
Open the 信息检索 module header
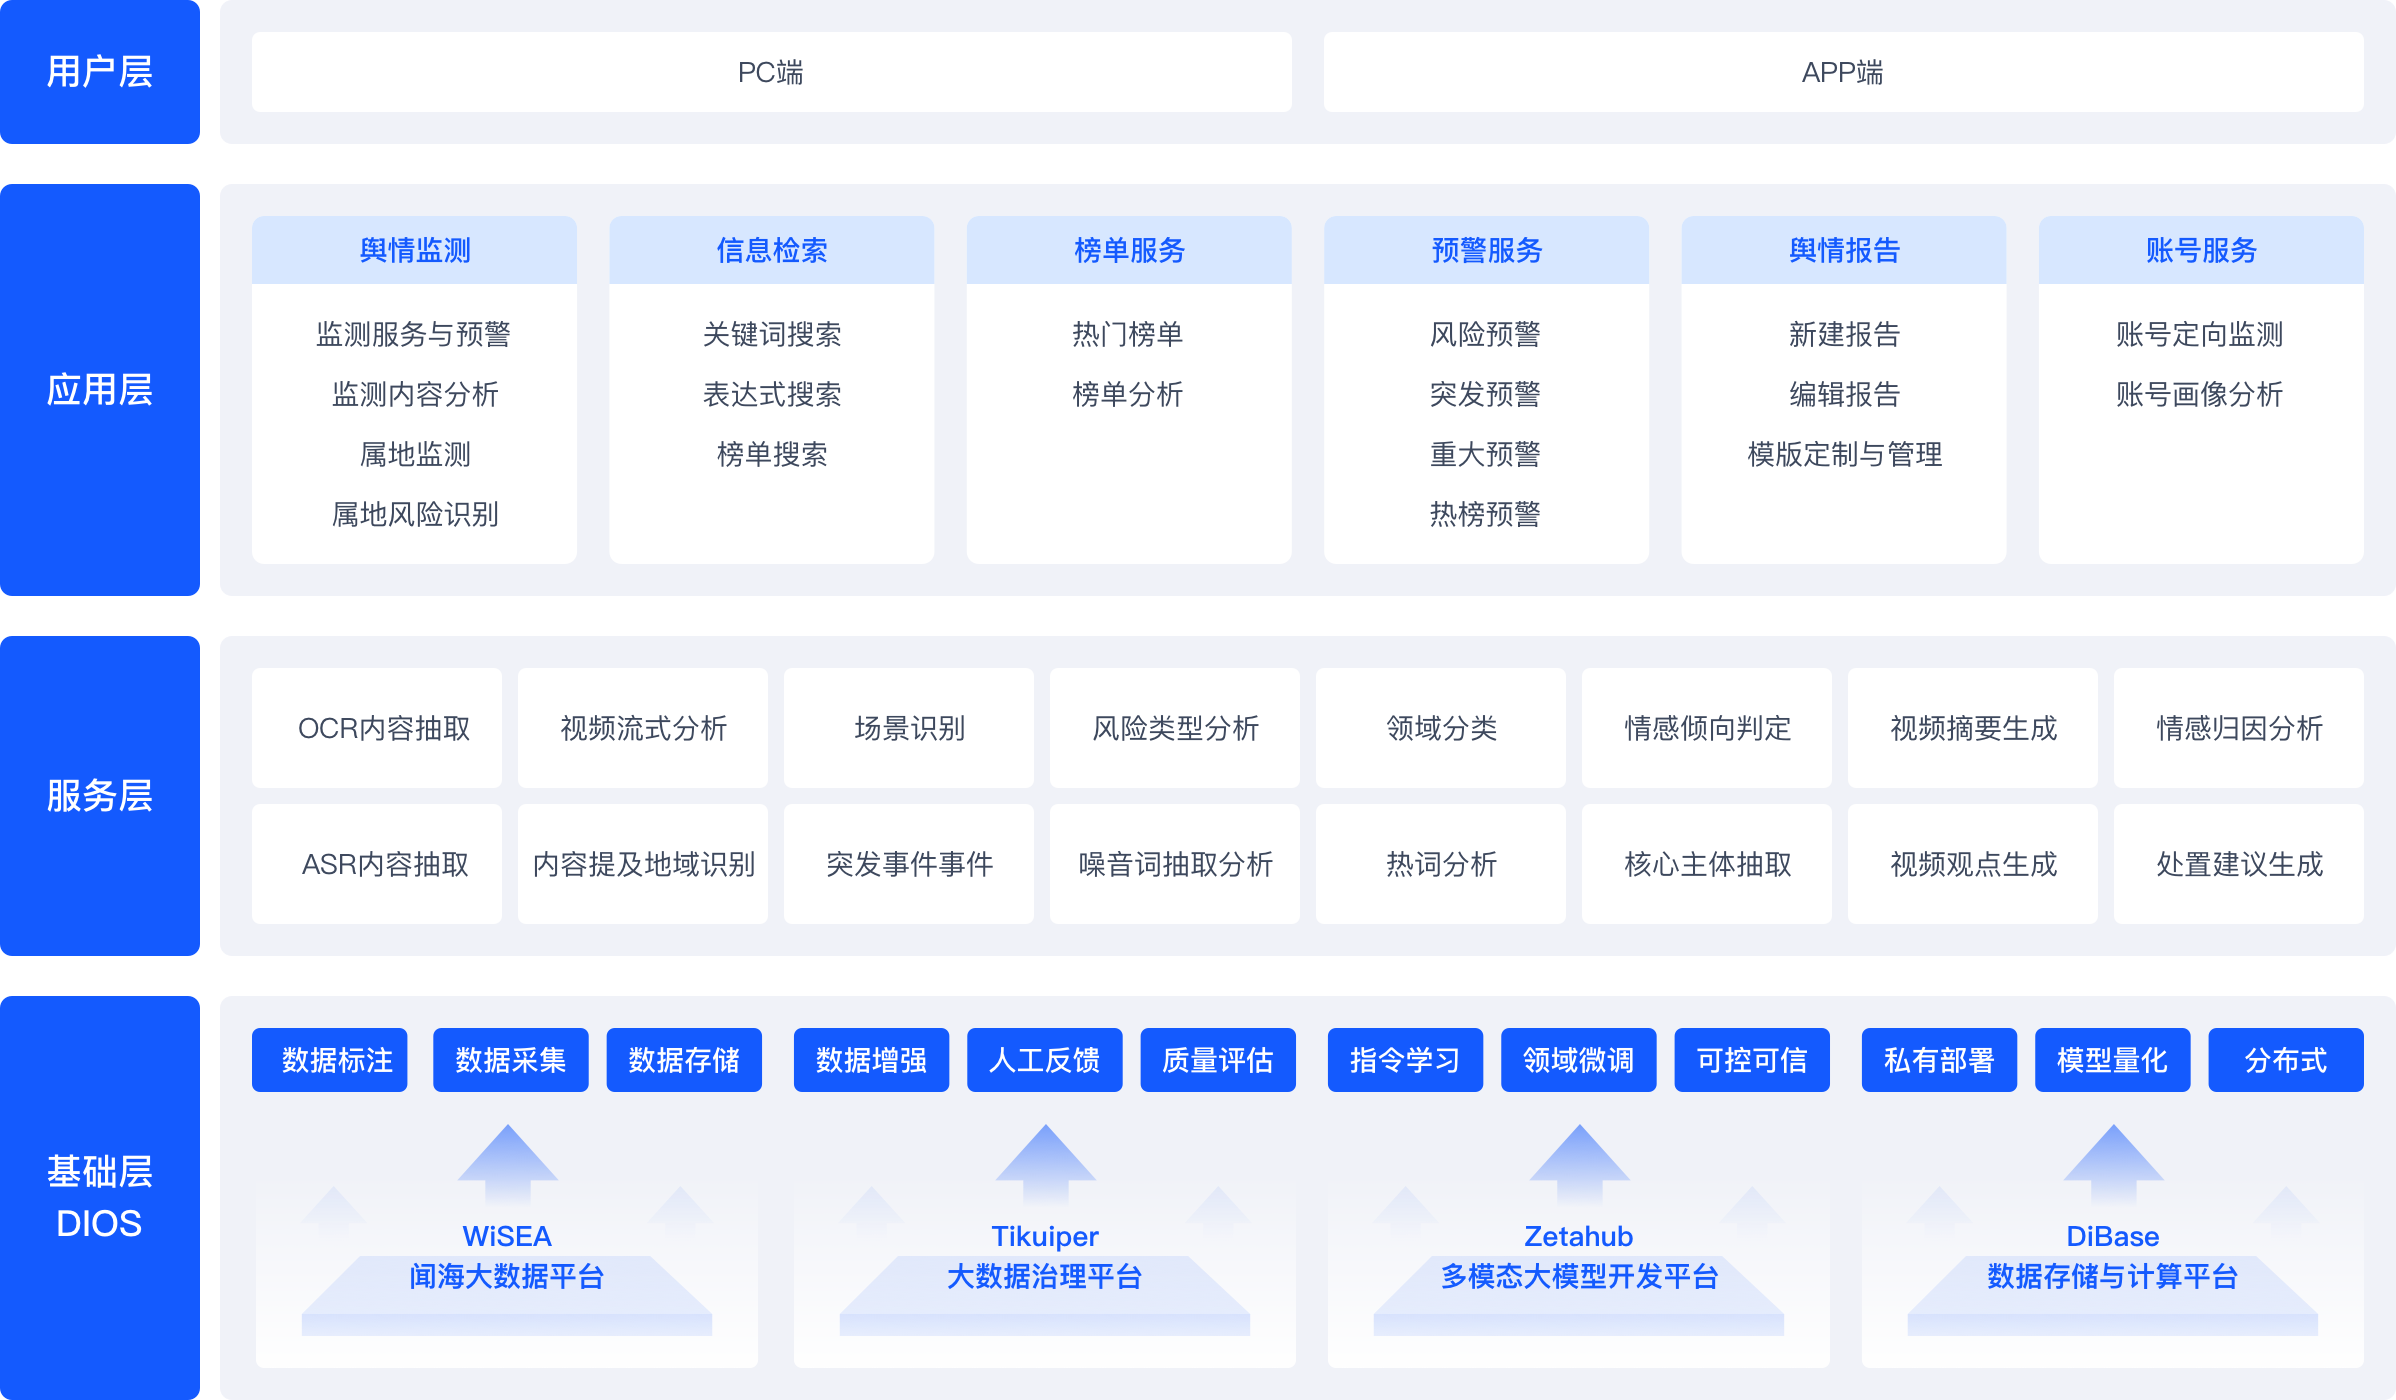pyautogui.click(x=771, y=250)
